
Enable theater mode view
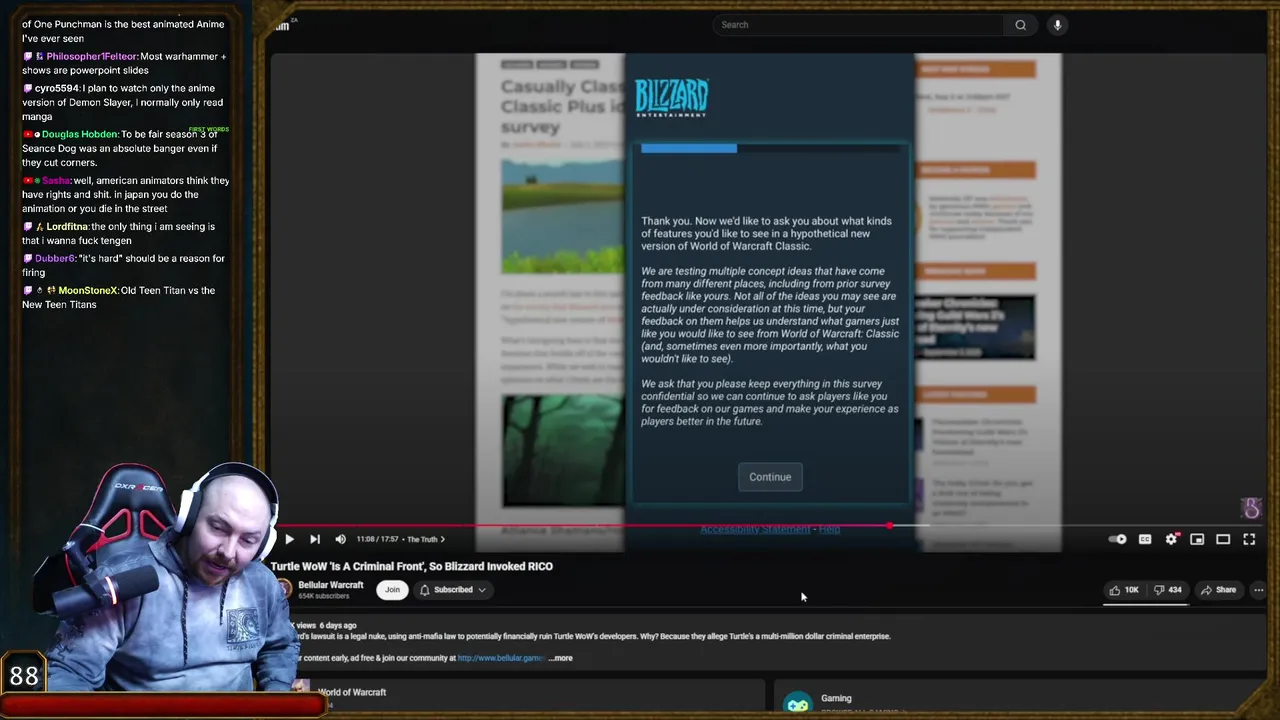click(x=1223, y=539)
